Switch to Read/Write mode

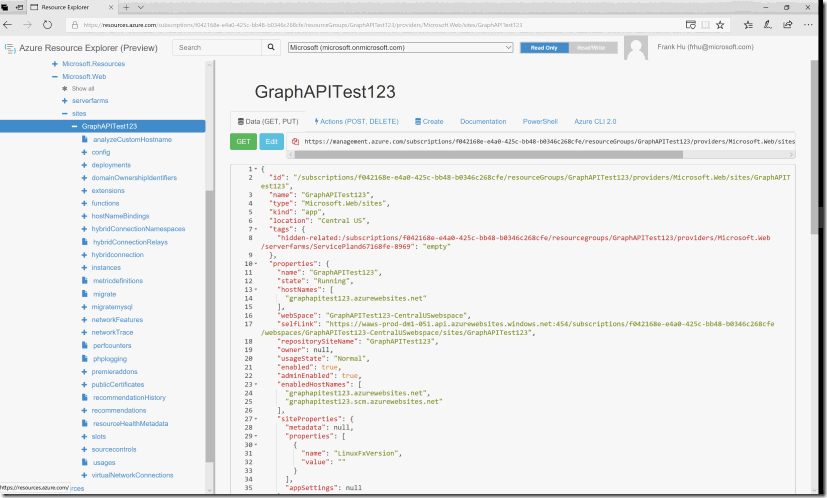click(591, 48)
